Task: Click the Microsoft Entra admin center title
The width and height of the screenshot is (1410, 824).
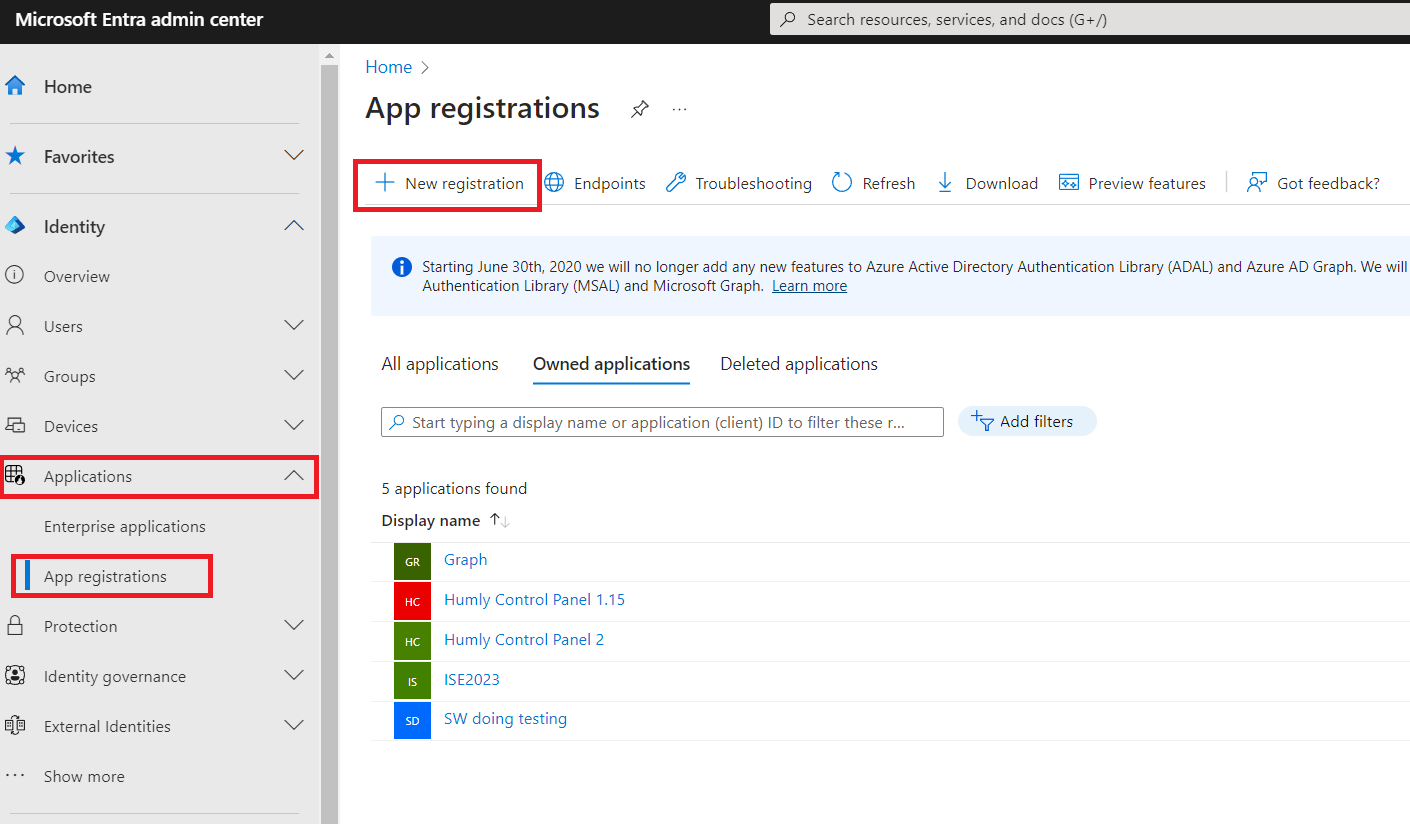Action: pos(139,20)
